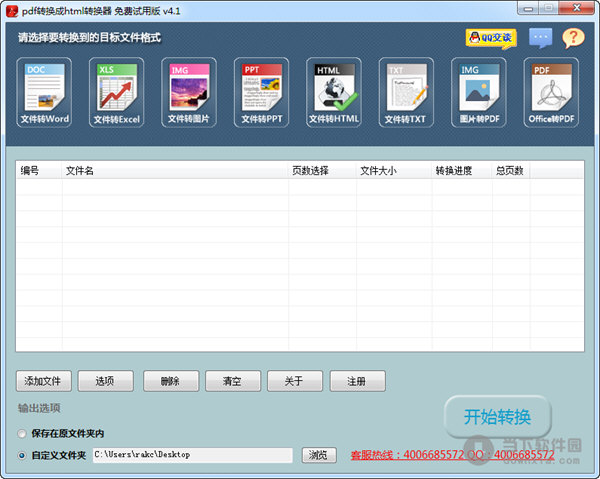Choose the 文件转Excel format icon
This screenshot has width=600, height=479.
(116, 92)
